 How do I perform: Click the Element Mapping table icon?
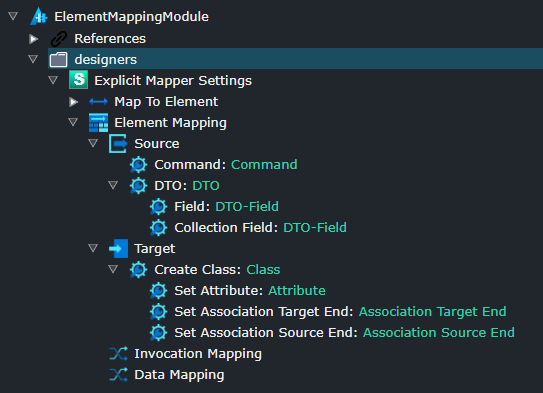coord(98,123)
